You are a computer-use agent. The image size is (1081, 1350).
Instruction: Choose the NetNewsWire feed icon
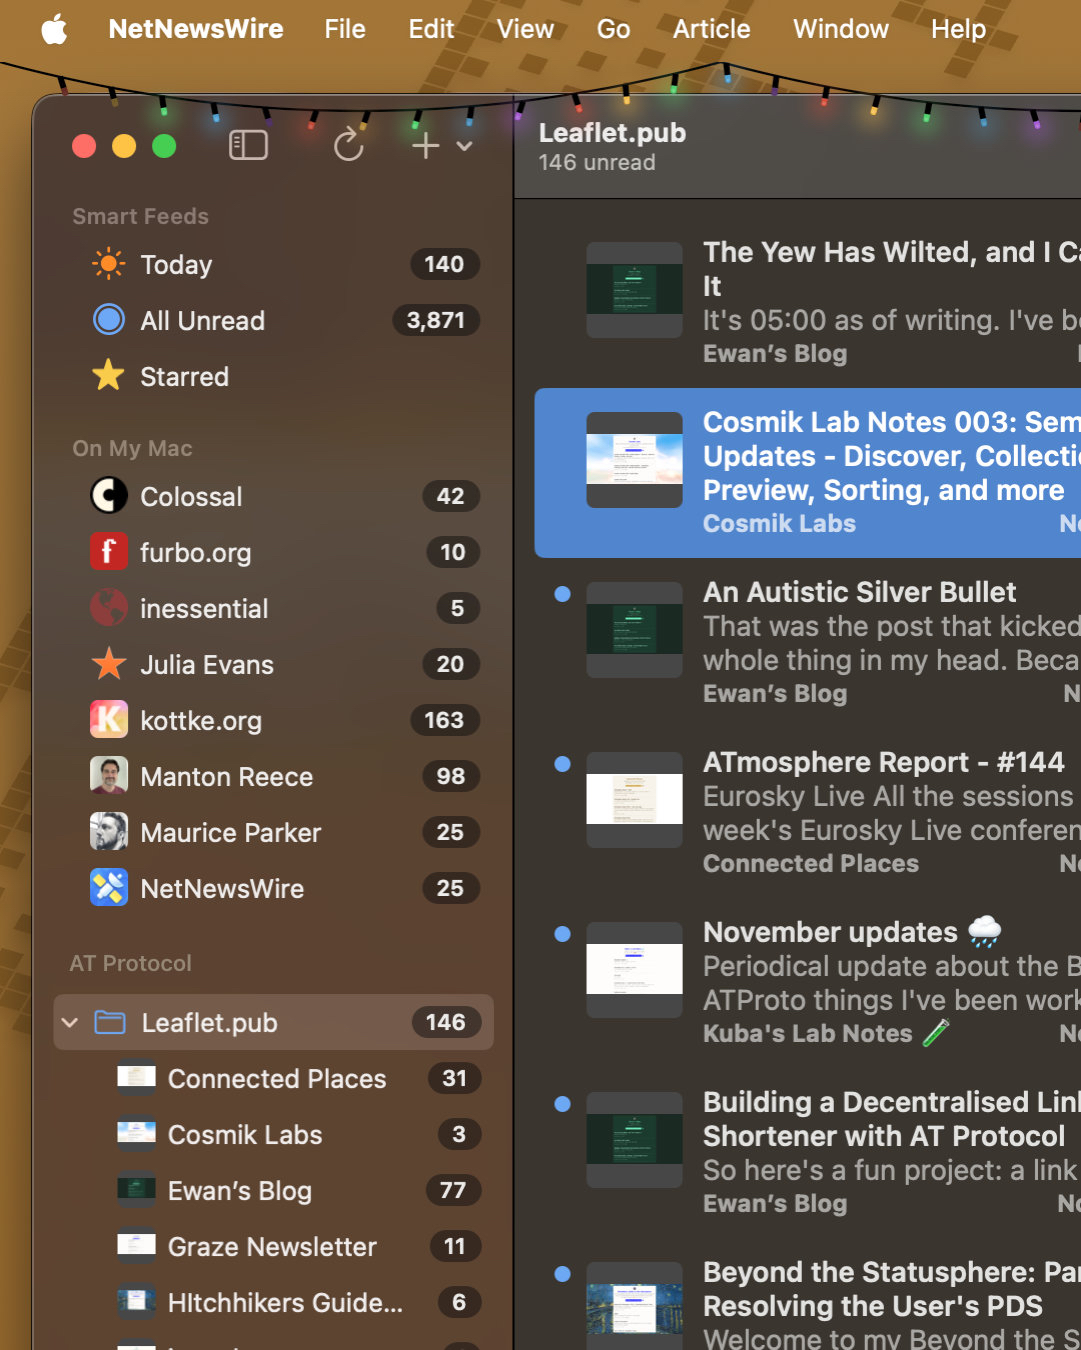[x=108, y=889]
